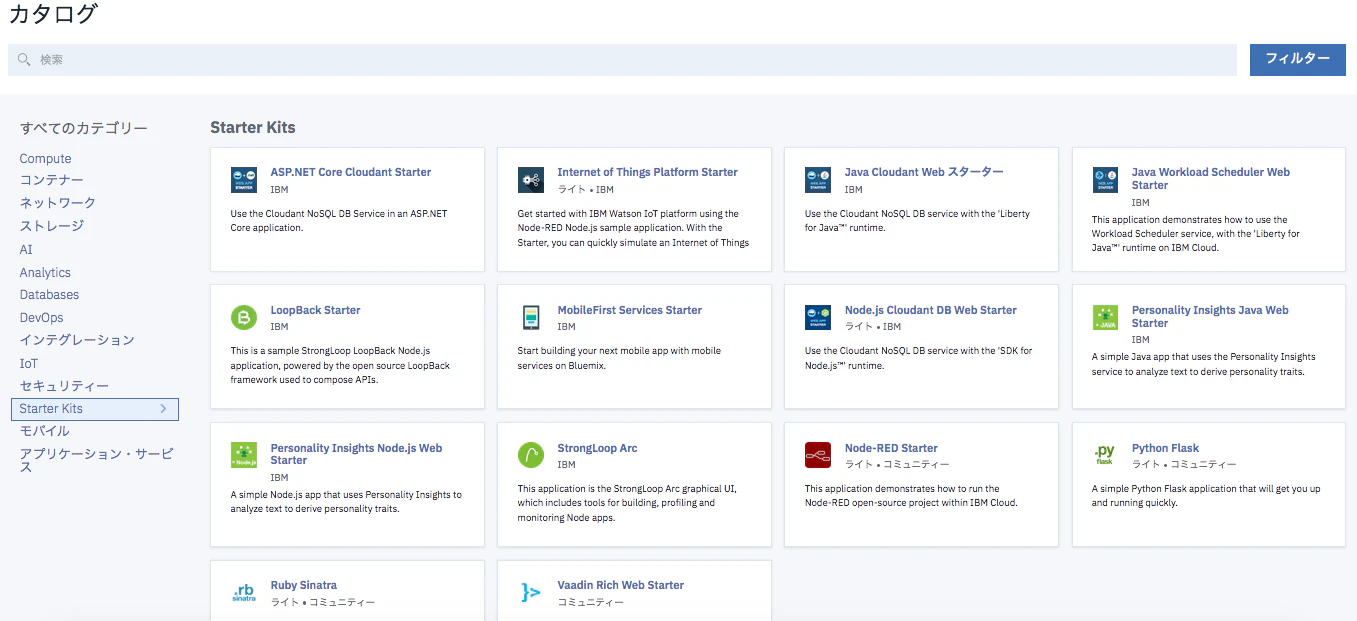Choose the セキュリティー category
This screenshot has width=1357, height=621.
[64, 386]
